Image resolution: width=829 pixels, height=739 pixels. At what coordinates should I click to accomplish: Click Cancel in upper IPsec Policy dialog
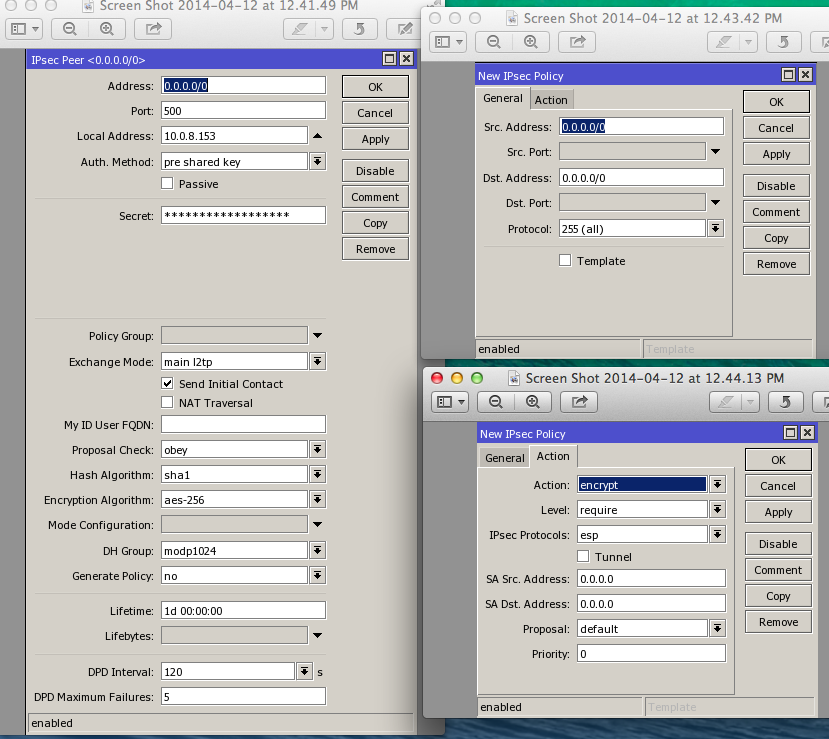[776, 128]
